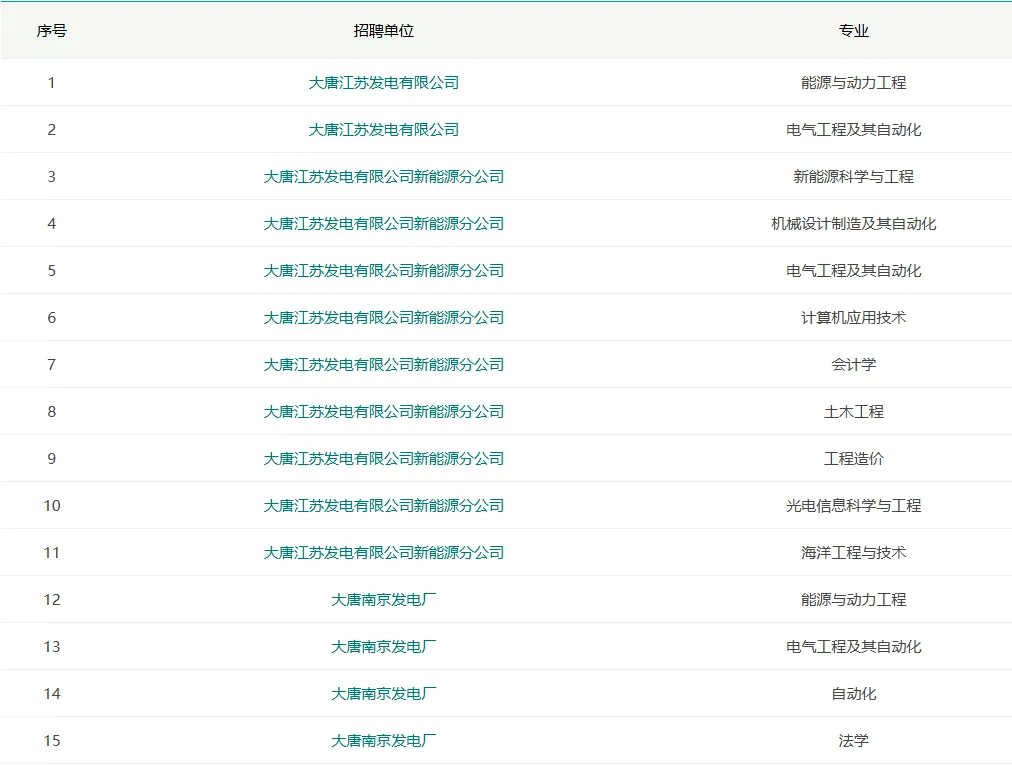Click sequence number 4
The width and height of the screenshot is (1012, 765).
coord(52,224)
